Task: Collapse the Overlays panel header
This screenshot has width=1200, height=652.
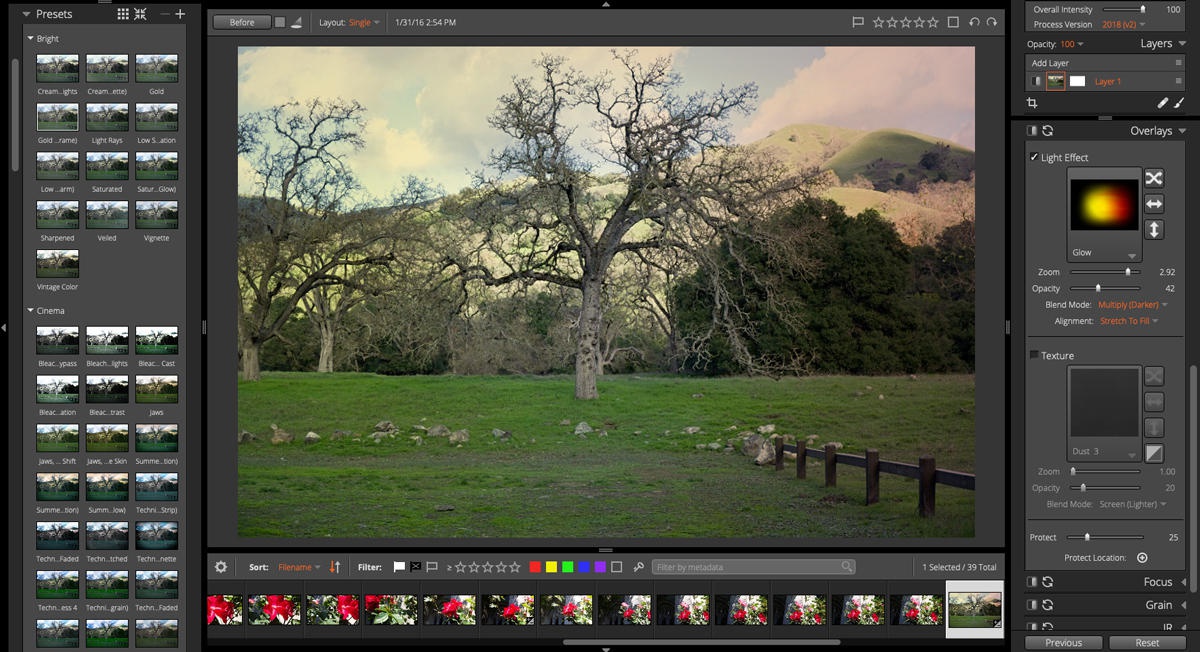Action: tap(1183, 131)
